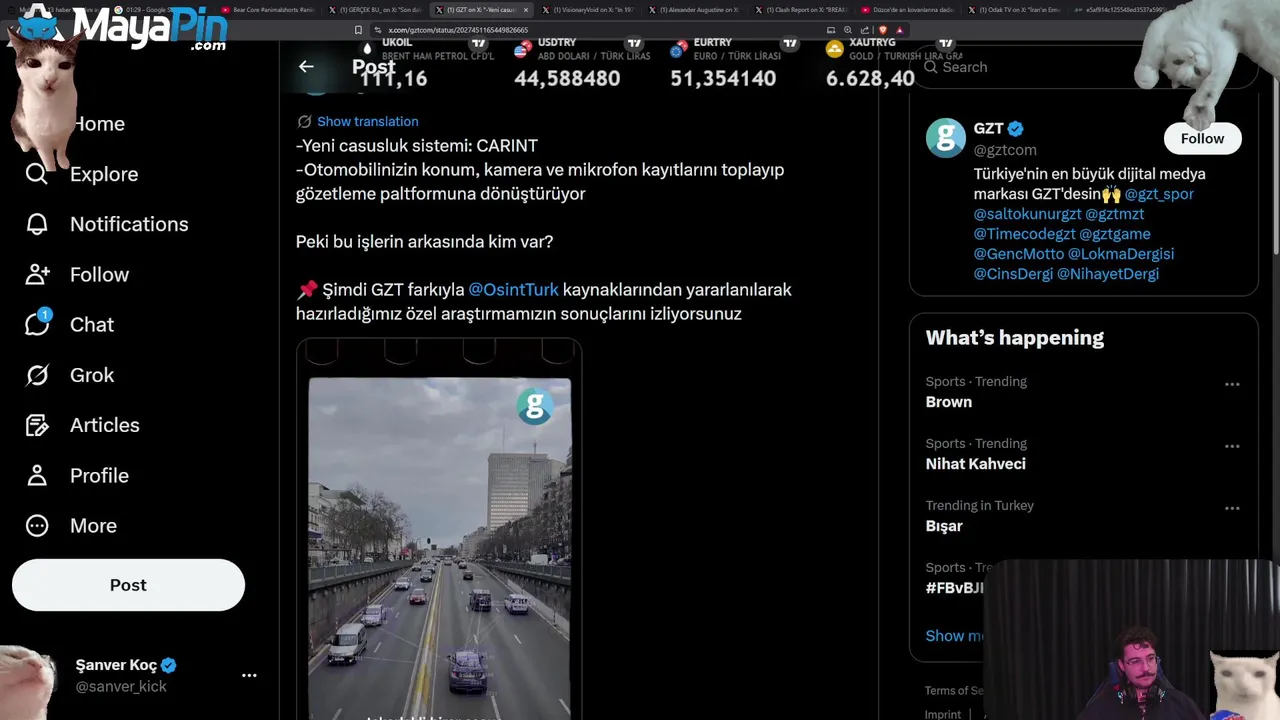Open the Brave Rewards triangle icon

click(899, 30)
